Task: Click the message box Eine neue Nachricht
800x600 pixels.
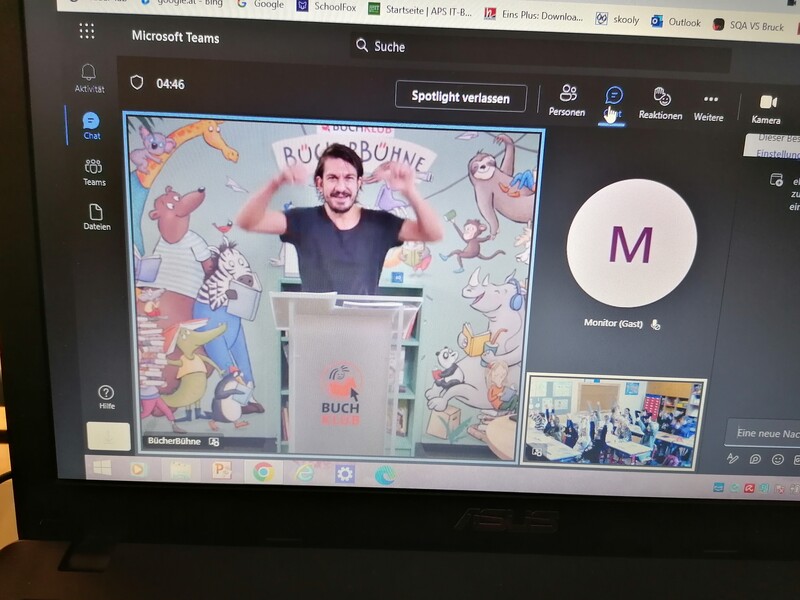Action: pyautogui.click(x=763, y=433)
